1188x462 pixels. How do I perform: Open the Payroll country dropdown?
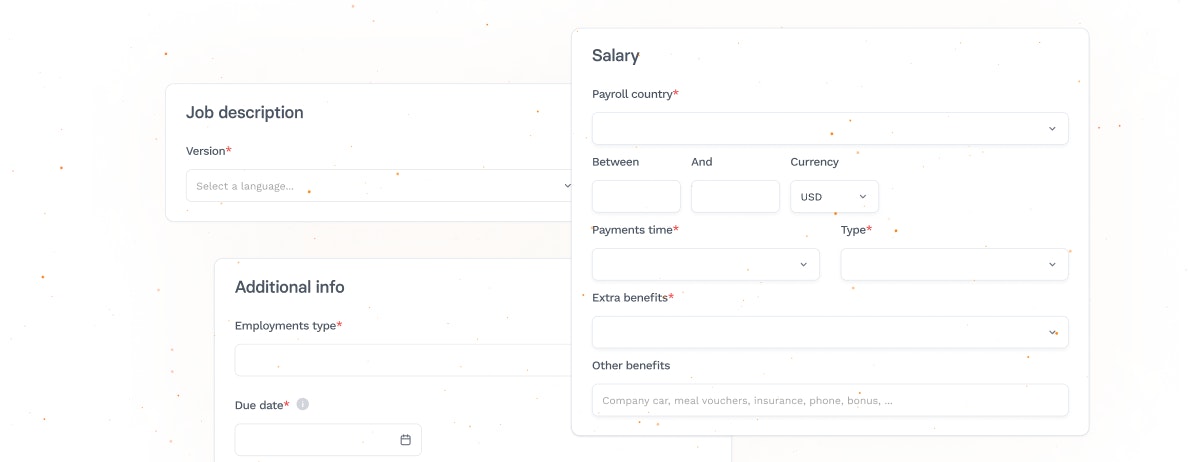click(x=830, y=129)
